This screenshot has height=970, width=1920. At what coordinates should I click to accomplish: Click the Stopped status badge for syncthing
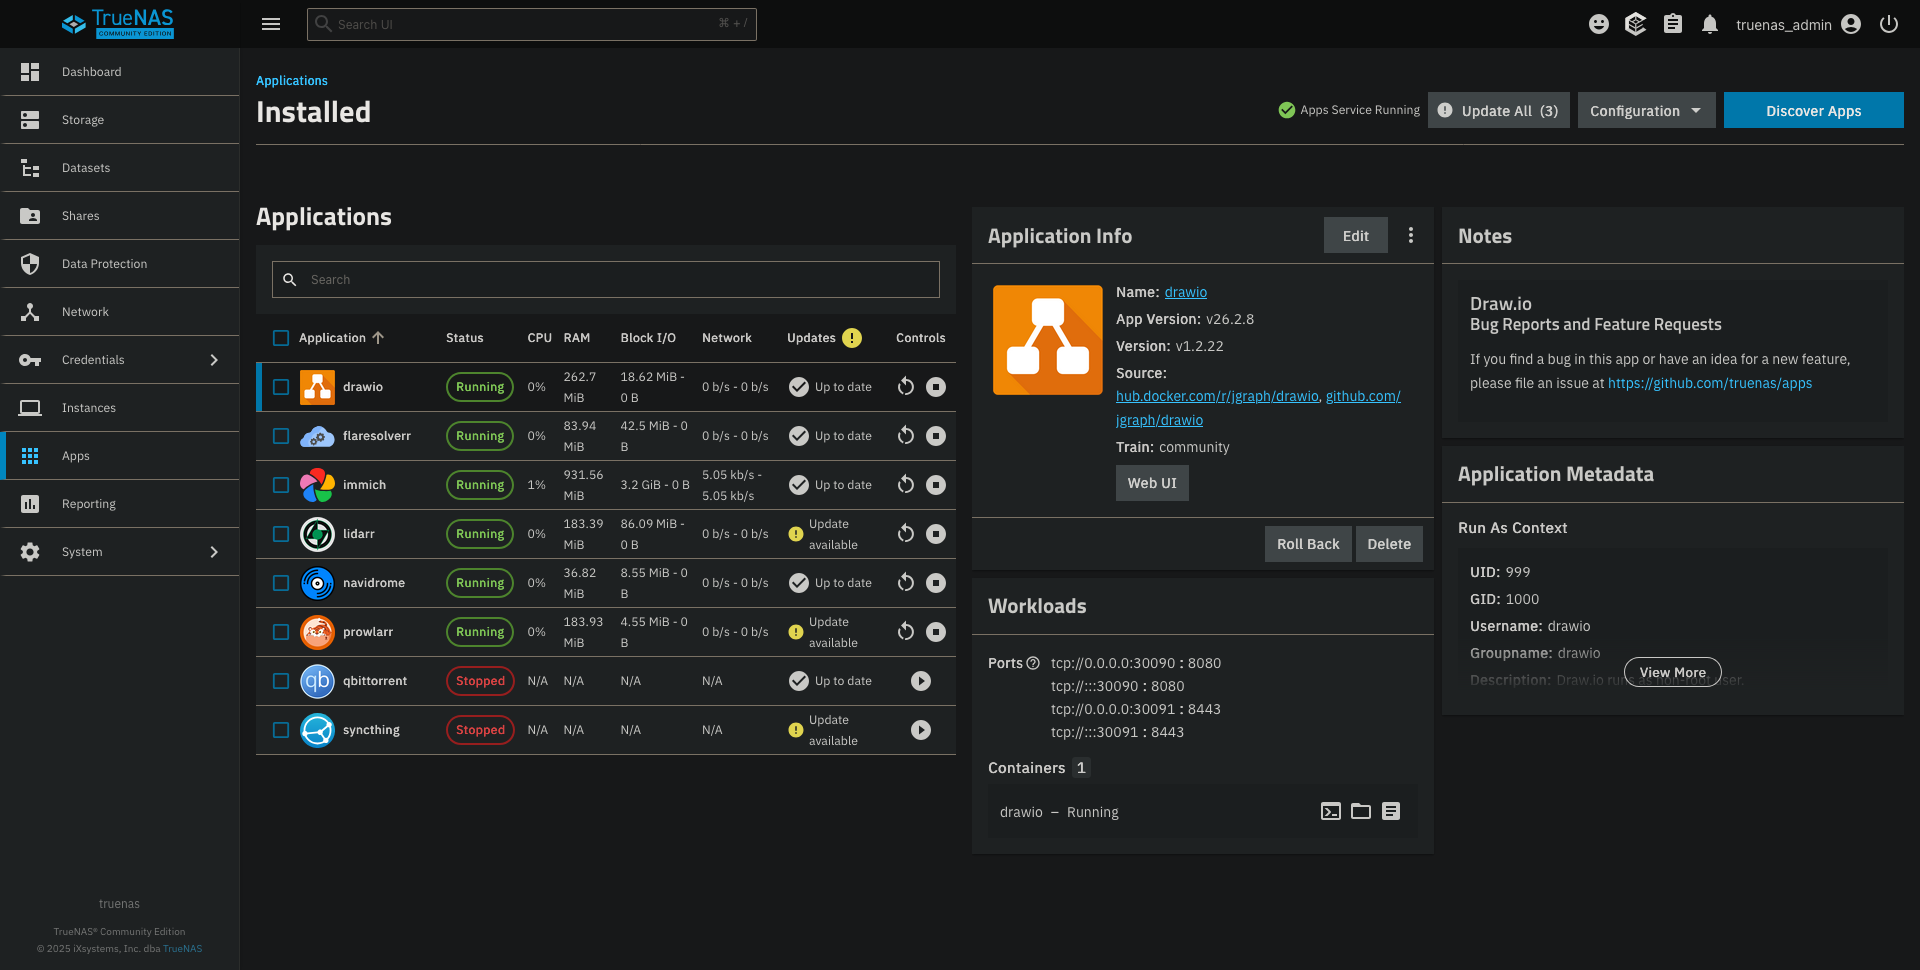pyautogui.click(x=480, y=730)
